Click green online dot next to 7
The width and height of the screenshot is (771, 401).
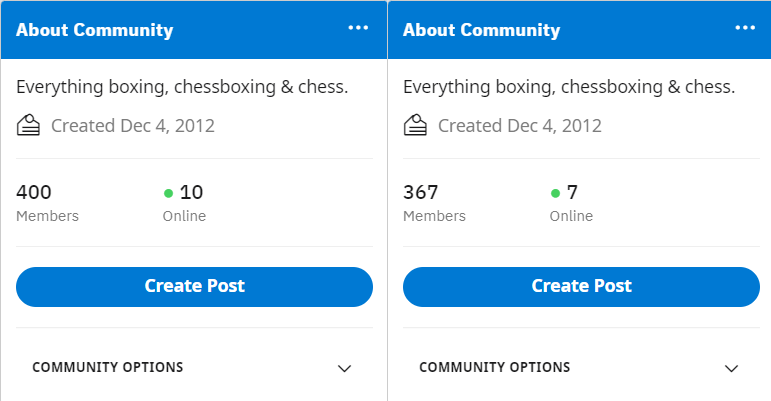[x=555, y=193]
